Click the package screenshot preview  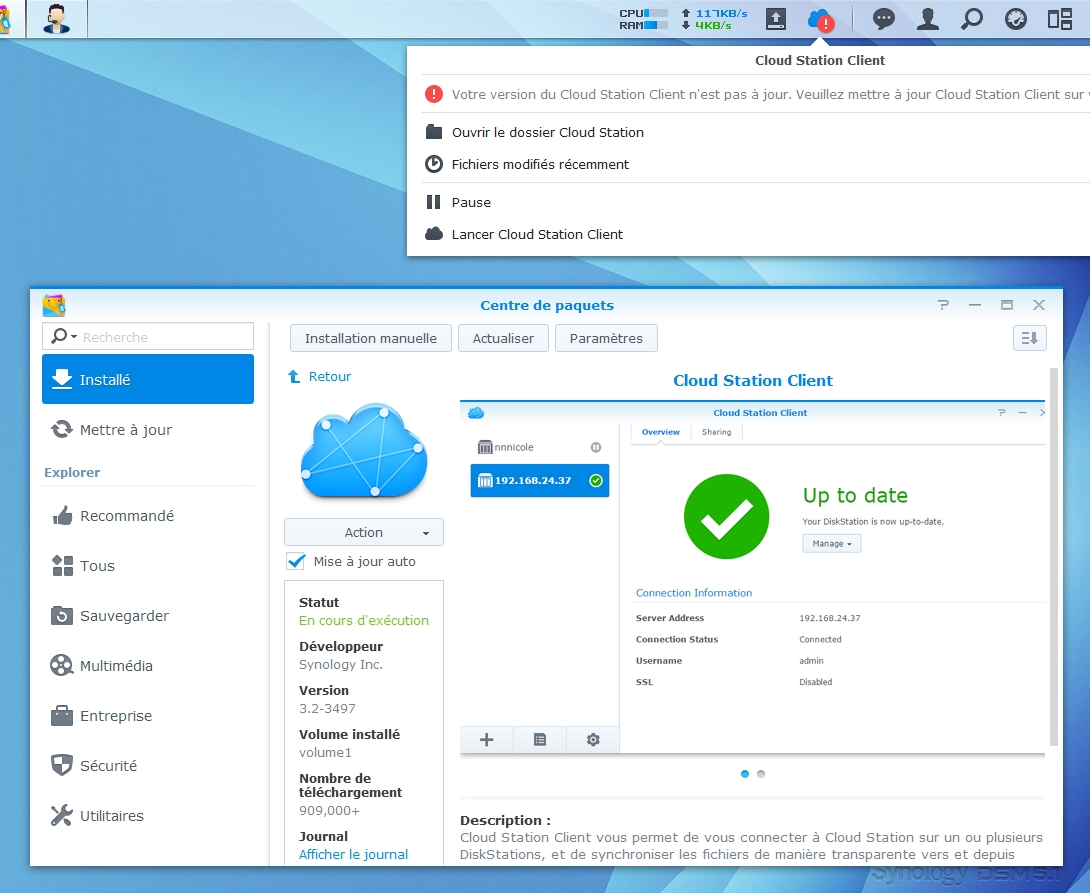click(753, 577)
